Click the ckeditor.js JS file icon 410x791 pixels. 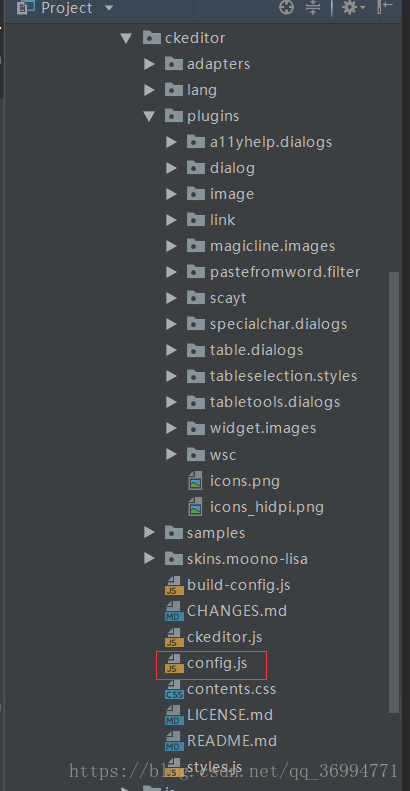(173, 638)
